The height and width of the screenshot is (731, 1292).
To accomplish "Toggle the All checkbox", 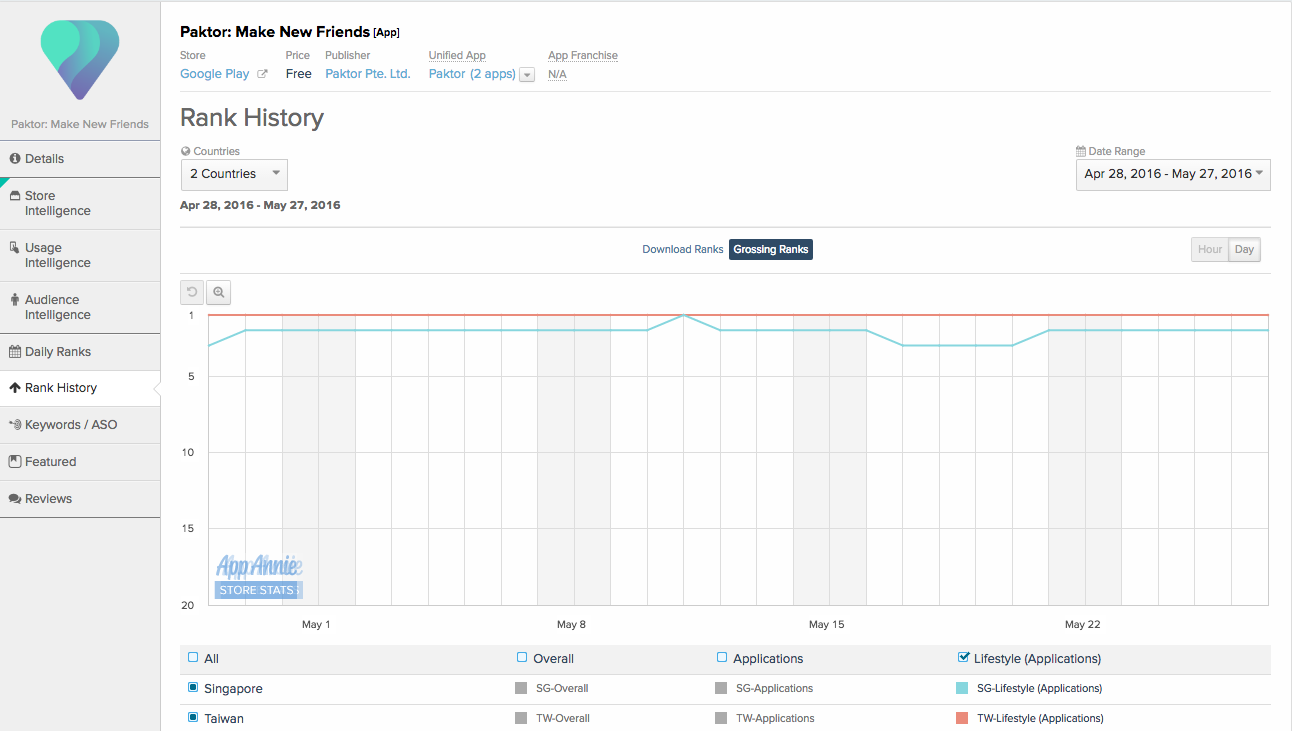I will click(x=193, y=658).
